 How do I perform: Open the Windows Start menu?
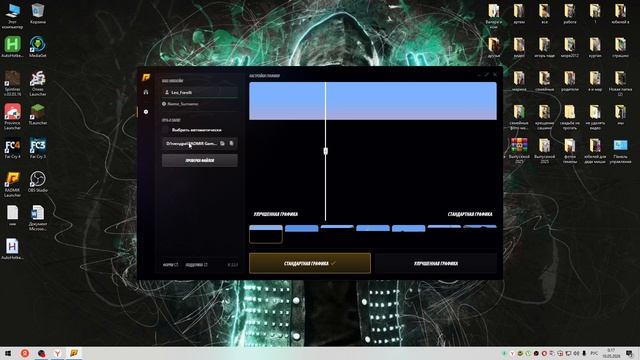(x=7, y=353)
